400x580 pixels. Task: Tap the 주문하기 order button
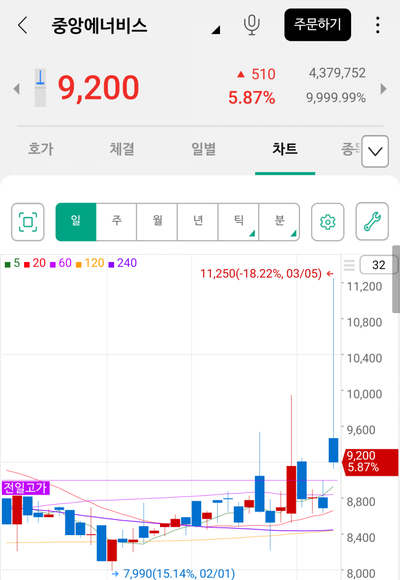317,25
